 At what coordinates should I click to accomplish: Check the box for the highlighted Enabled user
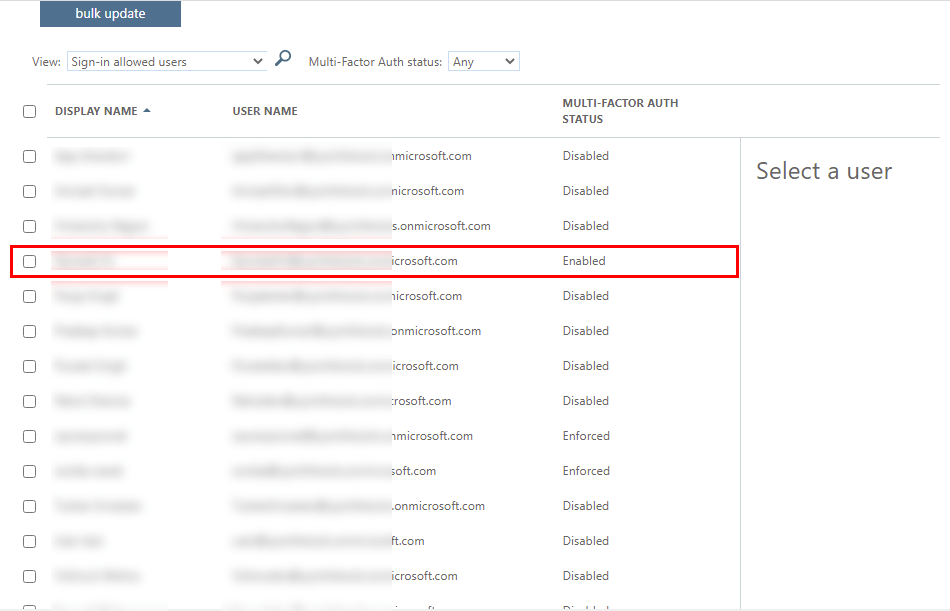tap(30, 261)
